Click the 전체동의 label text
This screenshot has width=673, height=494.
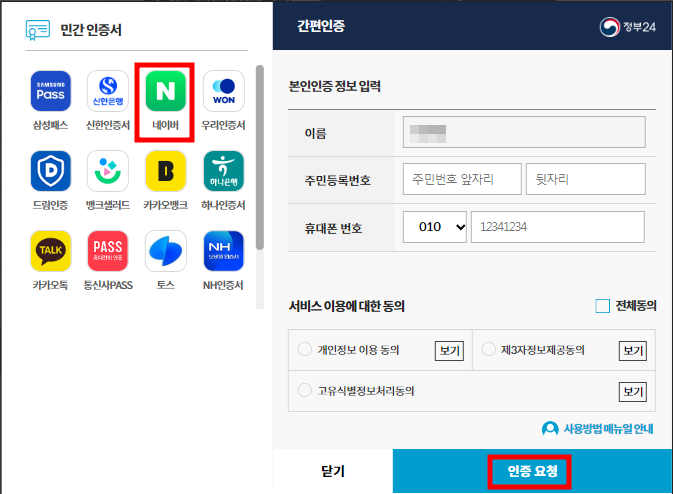point(636,306)
